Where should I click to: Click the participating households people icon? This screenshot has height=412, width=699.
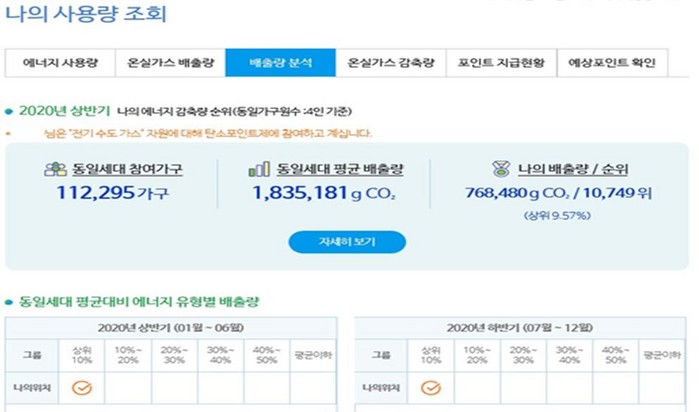pos(54,170)
